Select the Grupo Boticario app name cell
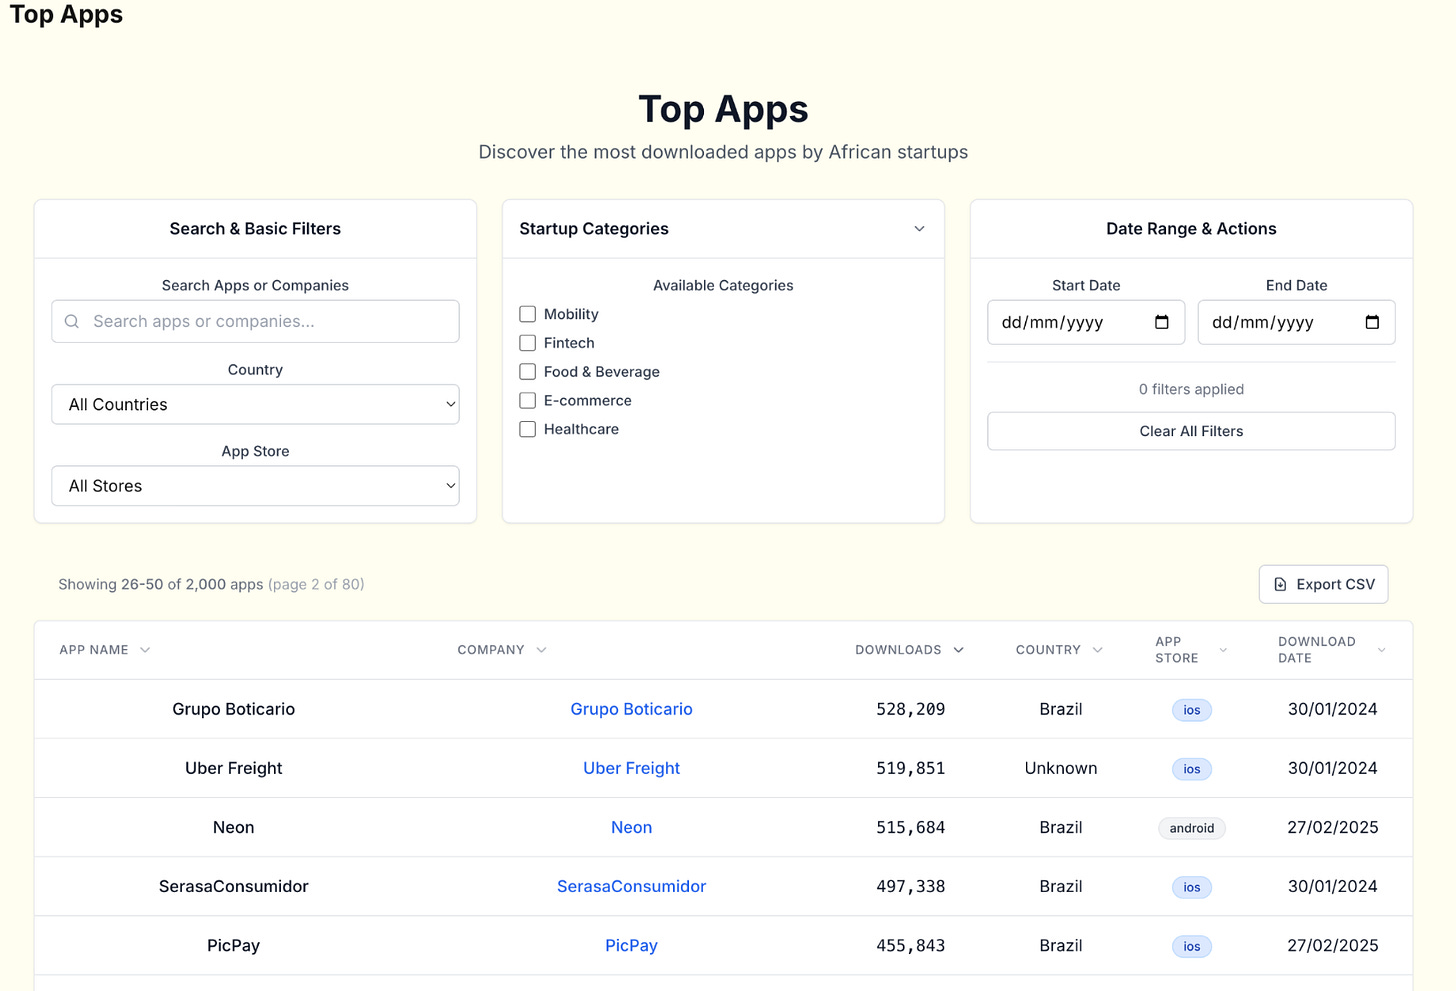This screenshot has height=991, width=1456. tap(233, 709)
